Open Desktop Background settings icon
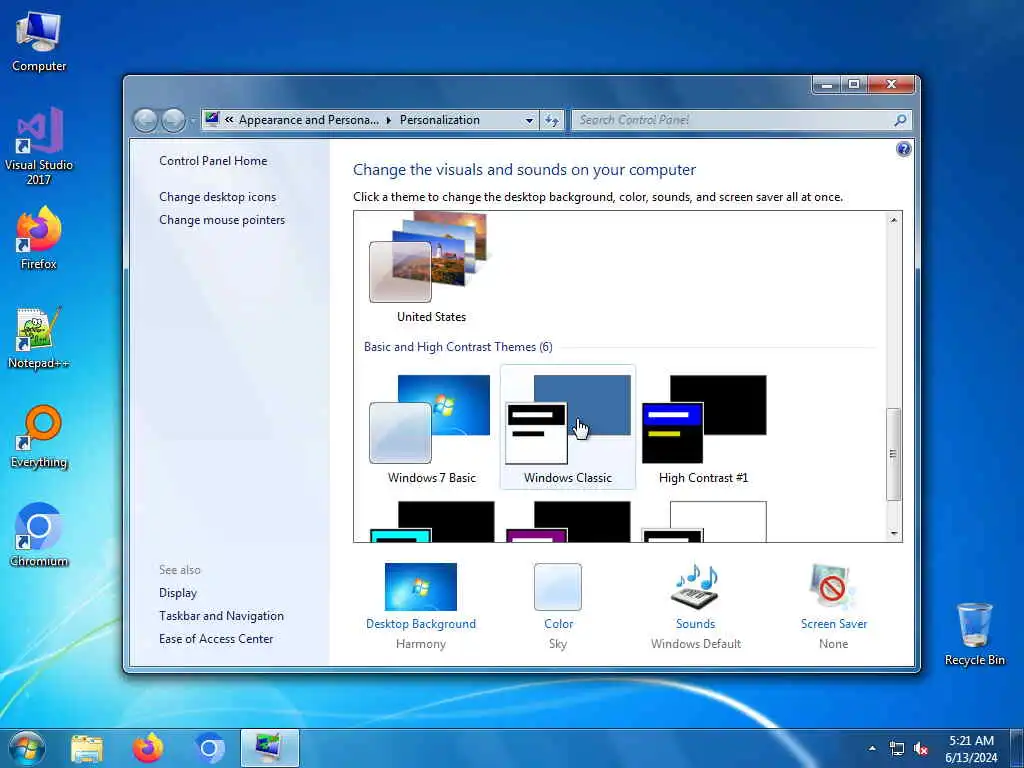Image resolution: width=1024 pixels, height=768 pixels. (421, 587)
